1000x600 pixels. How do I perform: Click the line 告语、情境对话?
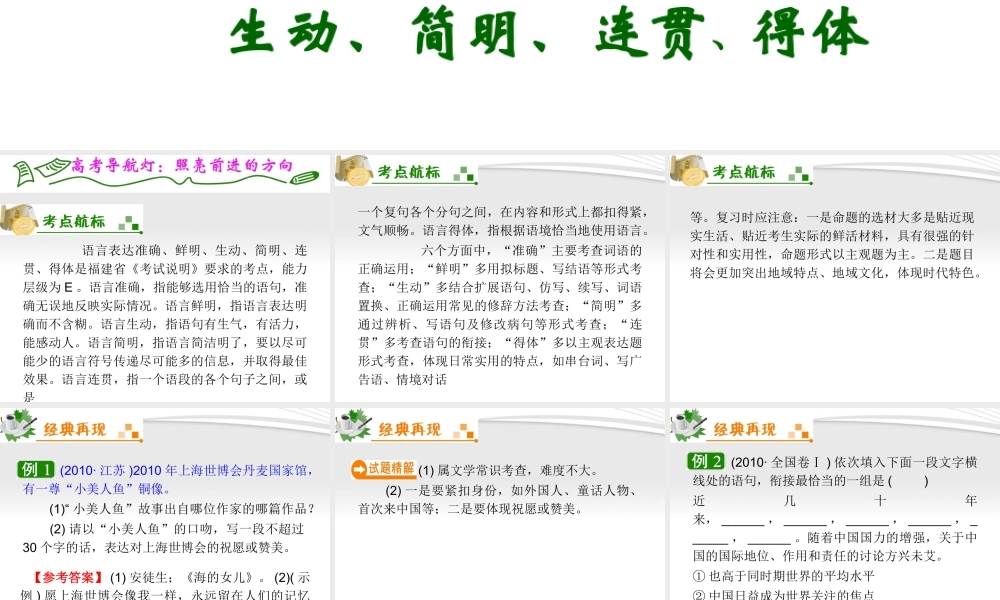pyautogui.click(x=402, y=380)
